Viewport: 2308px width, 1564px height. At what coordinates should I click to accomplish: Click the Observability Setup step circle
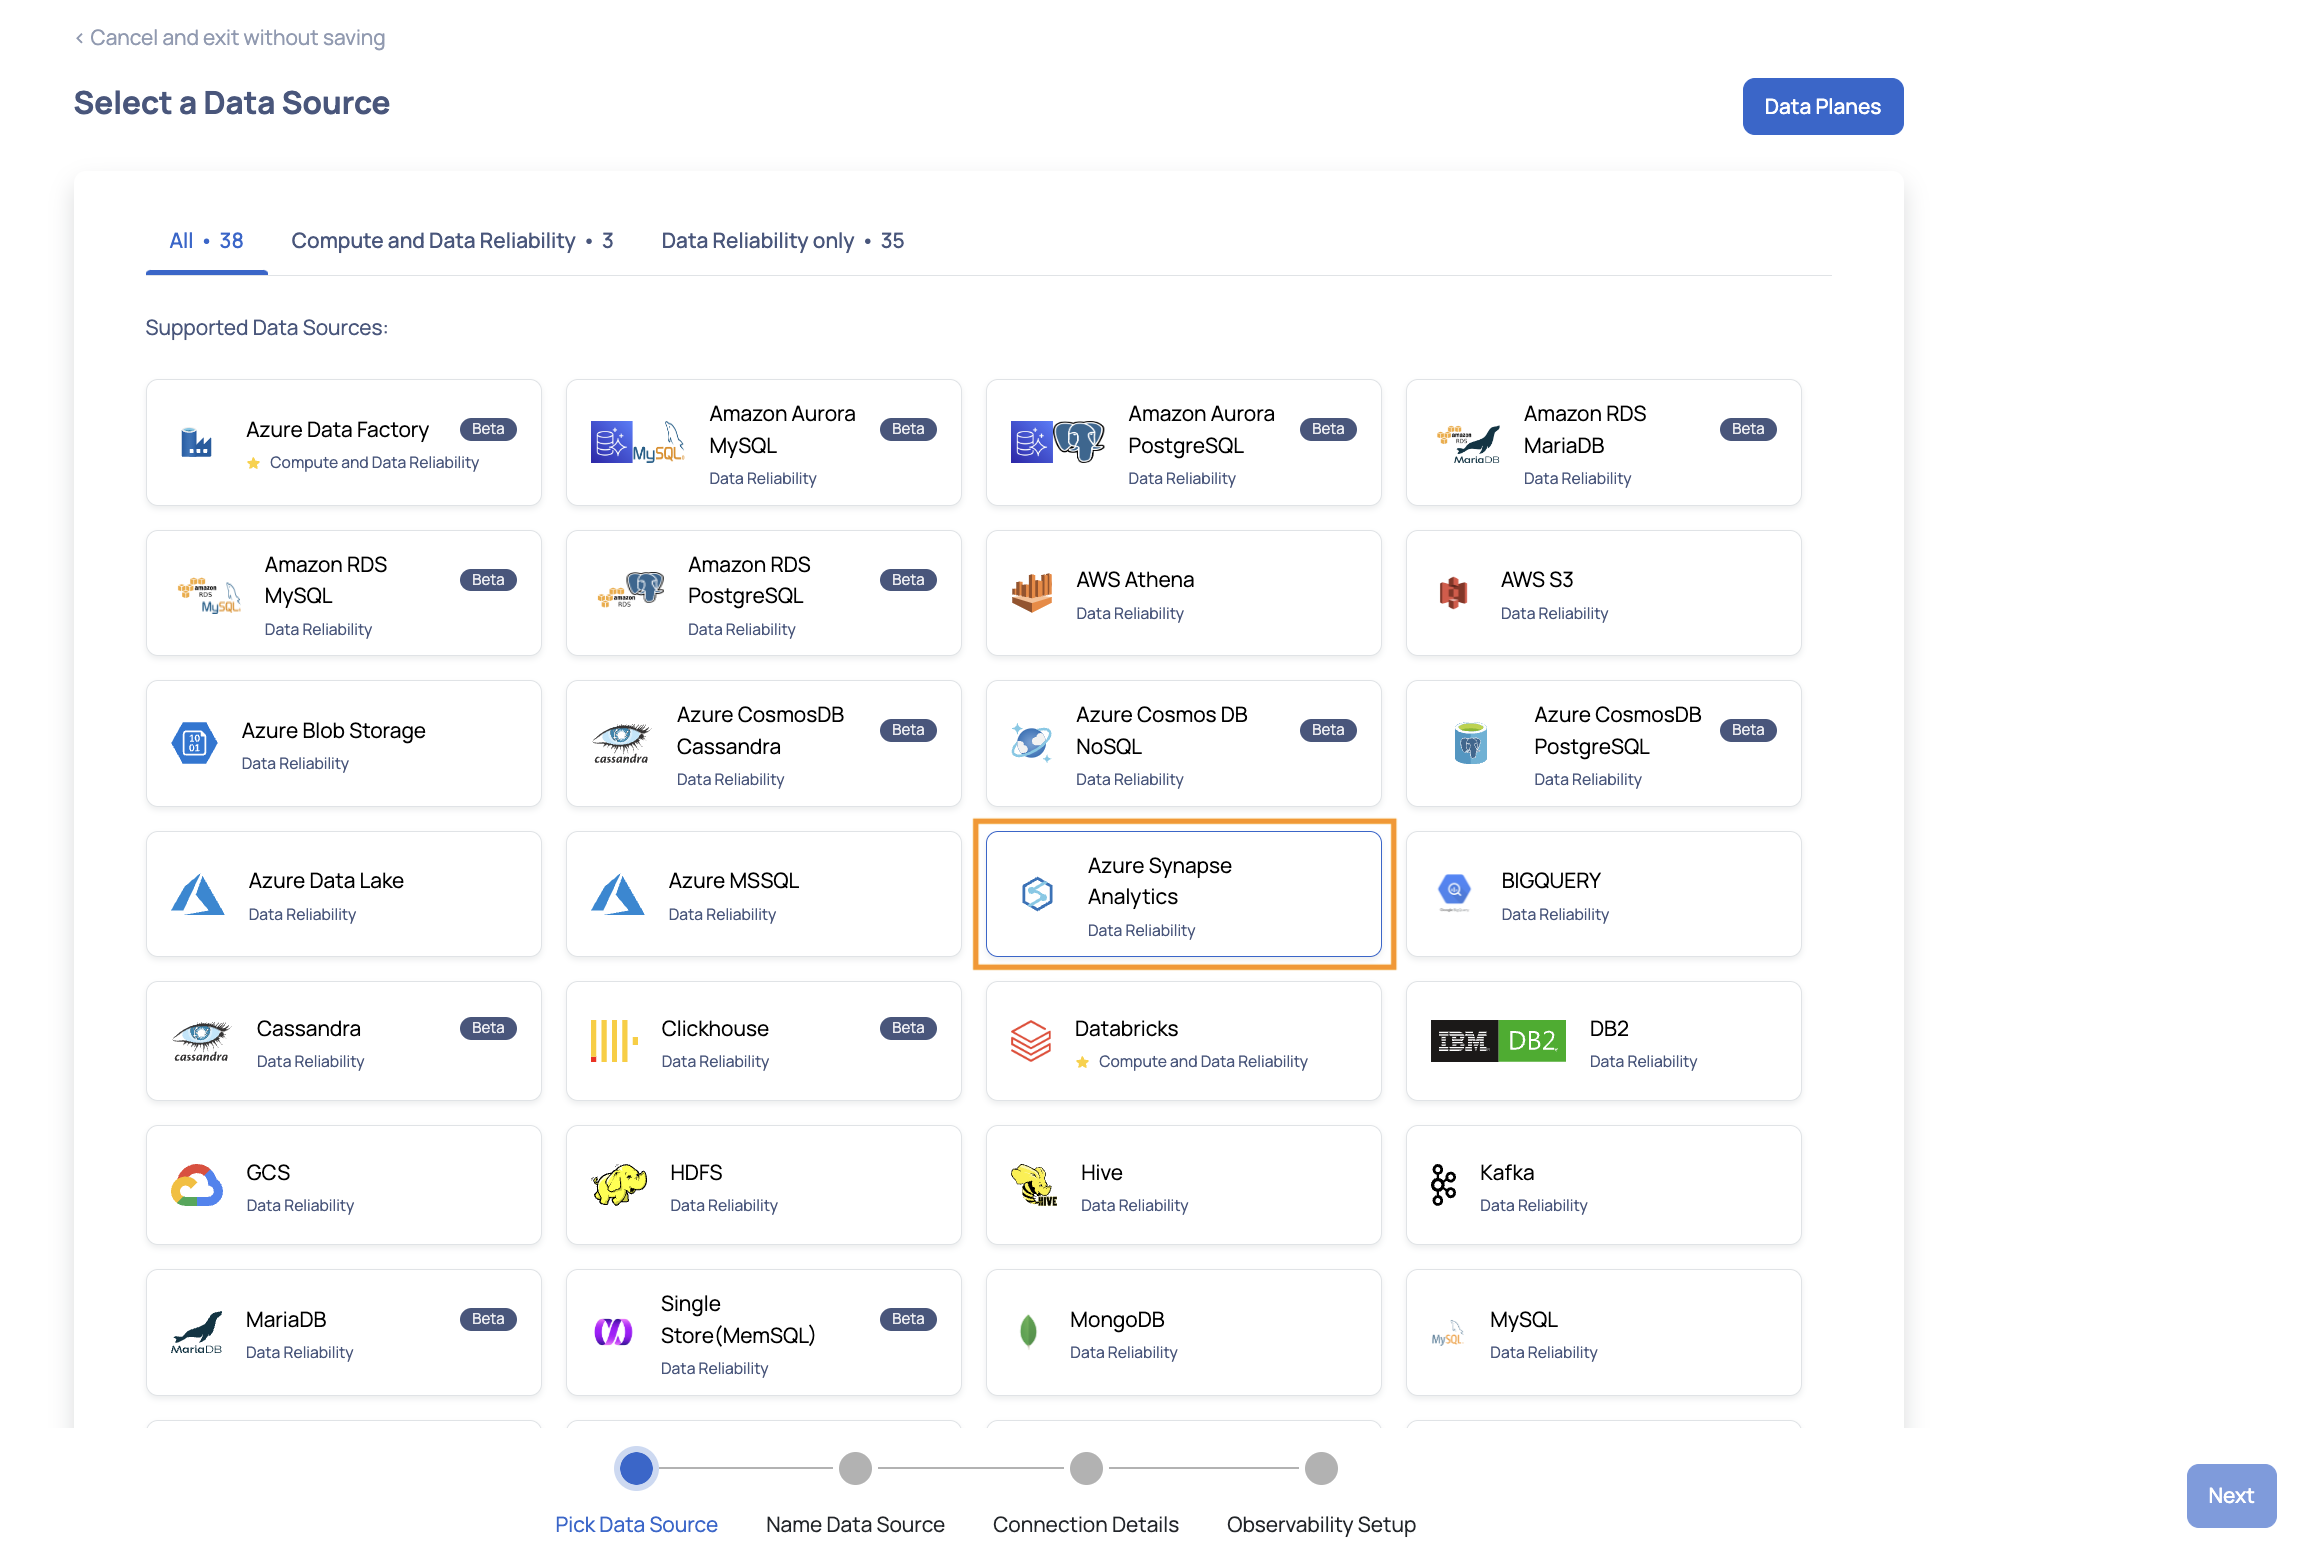1321,1468
